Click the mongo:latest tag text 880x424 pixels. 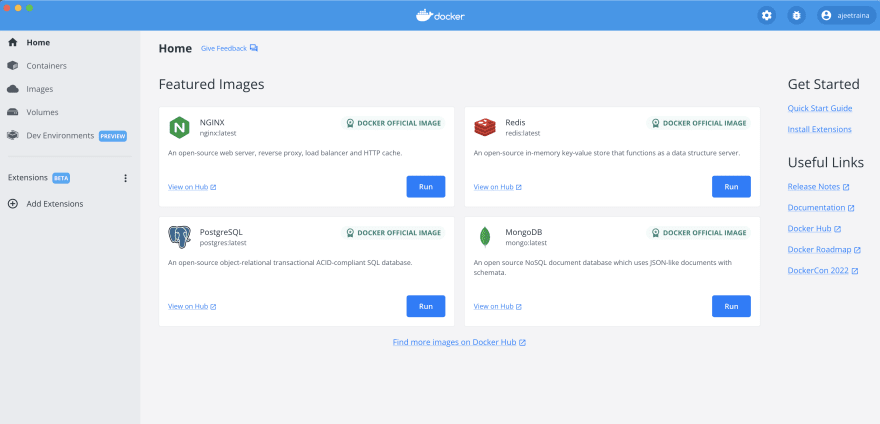tap(526, 243)
